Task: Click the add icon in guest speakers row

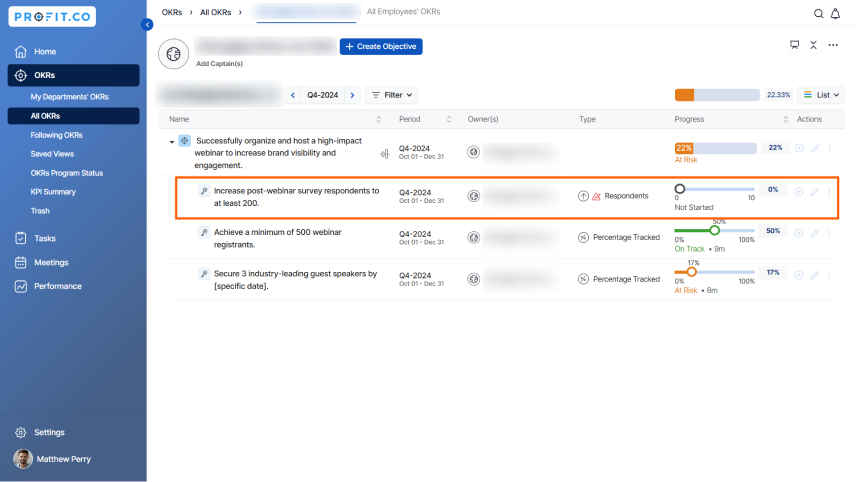Action: click(799, 275)
